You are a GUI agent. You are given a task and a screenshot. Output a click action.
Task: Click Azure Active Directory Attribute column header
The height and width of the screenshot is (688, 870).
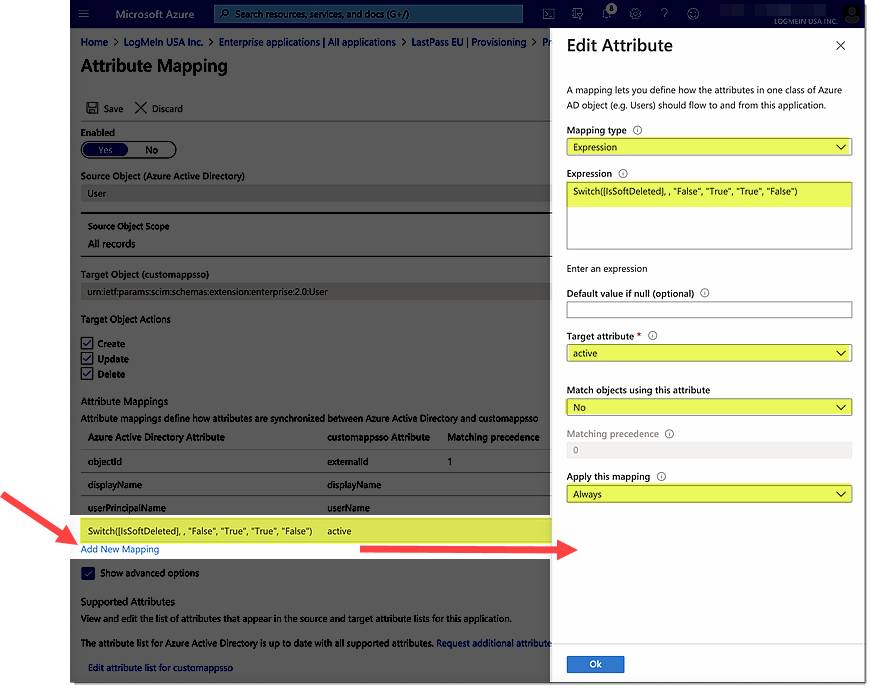tap(156, 437)
